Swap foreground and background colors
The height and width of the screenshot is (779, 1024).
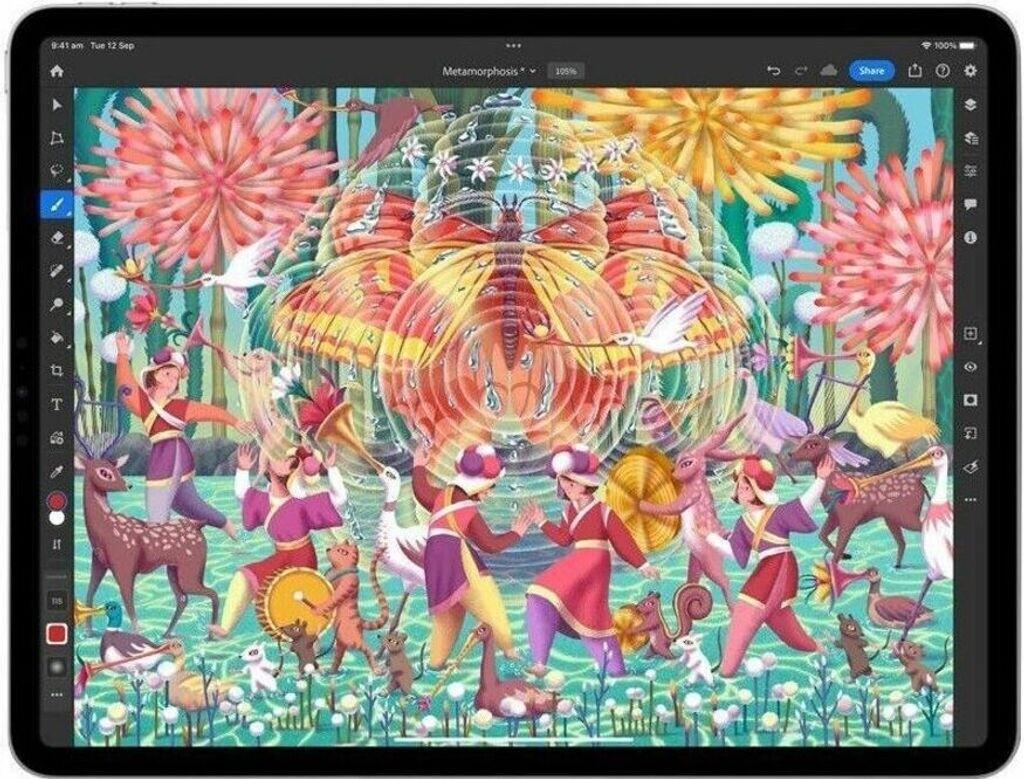(x=57, y=544)
